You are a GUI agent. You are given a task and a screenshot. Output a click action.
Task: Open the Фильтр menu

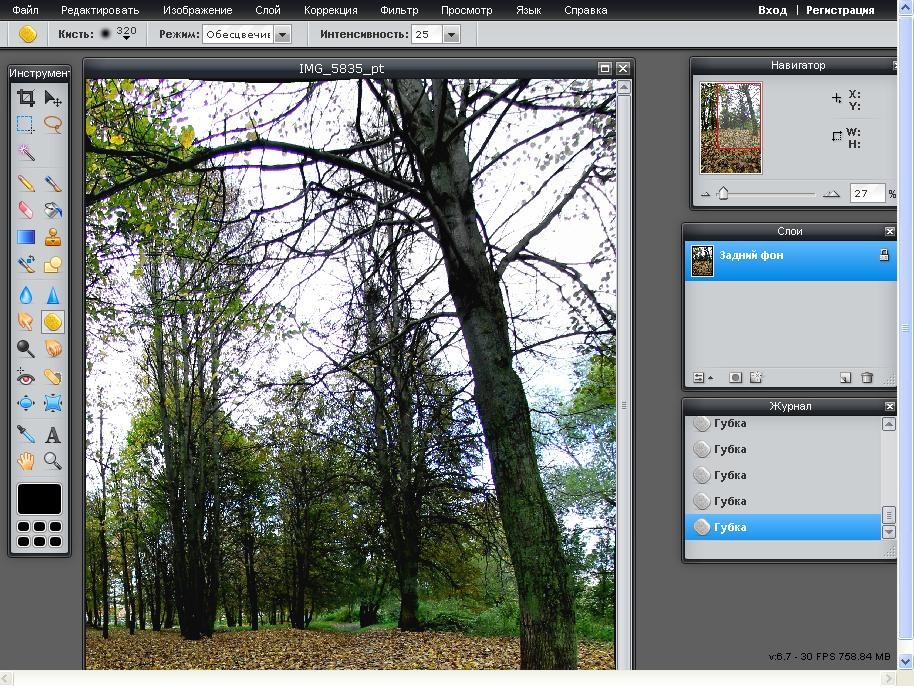(x=399, y=10)
